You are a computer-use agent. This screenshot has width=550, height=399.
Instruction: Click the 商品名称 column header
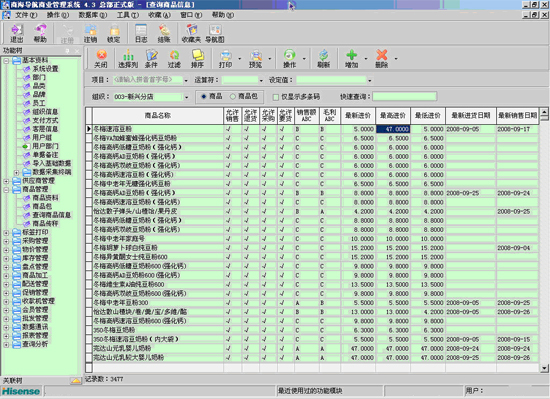158,116
